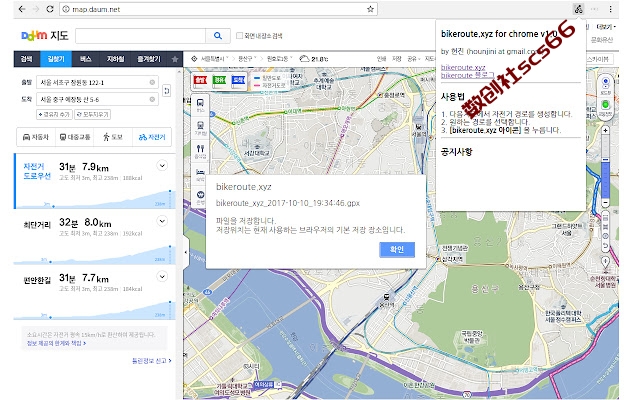Click the green 경유 flag marker tool
Screen dimensions: 640x400
pyautogui.click(x=219, y=80)
